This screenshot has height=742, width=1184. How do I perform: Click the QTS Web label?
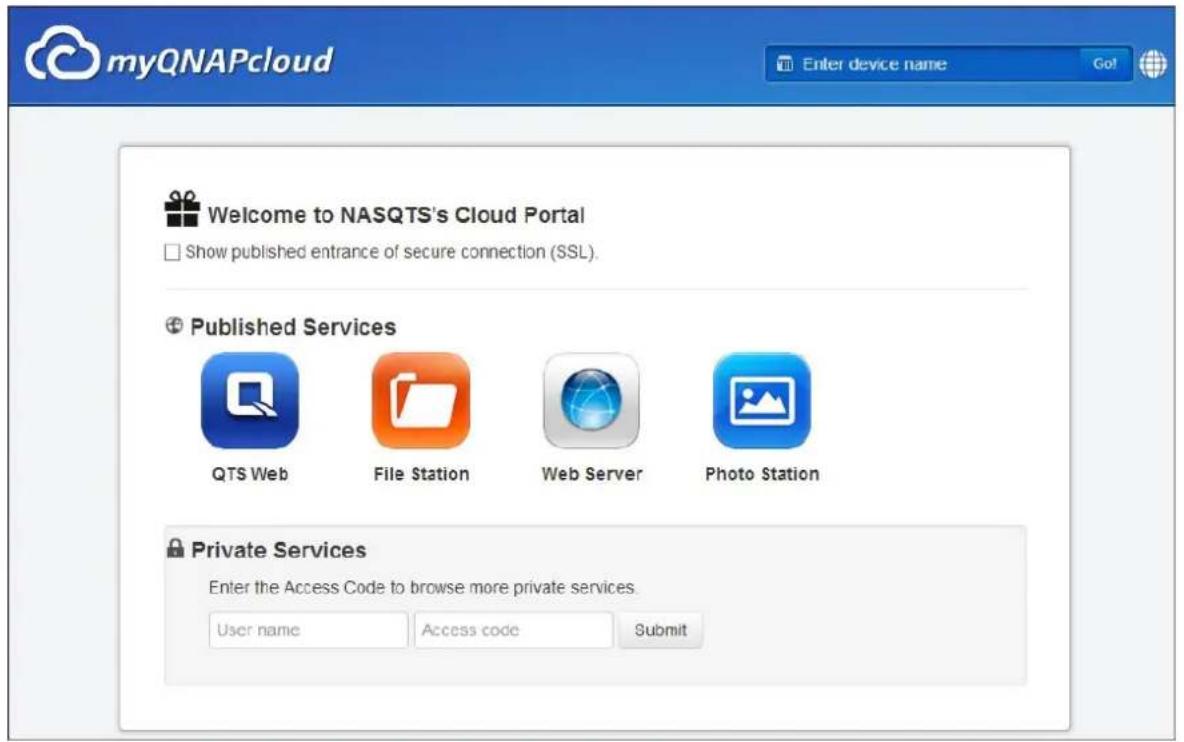click(x=250, y=474)
